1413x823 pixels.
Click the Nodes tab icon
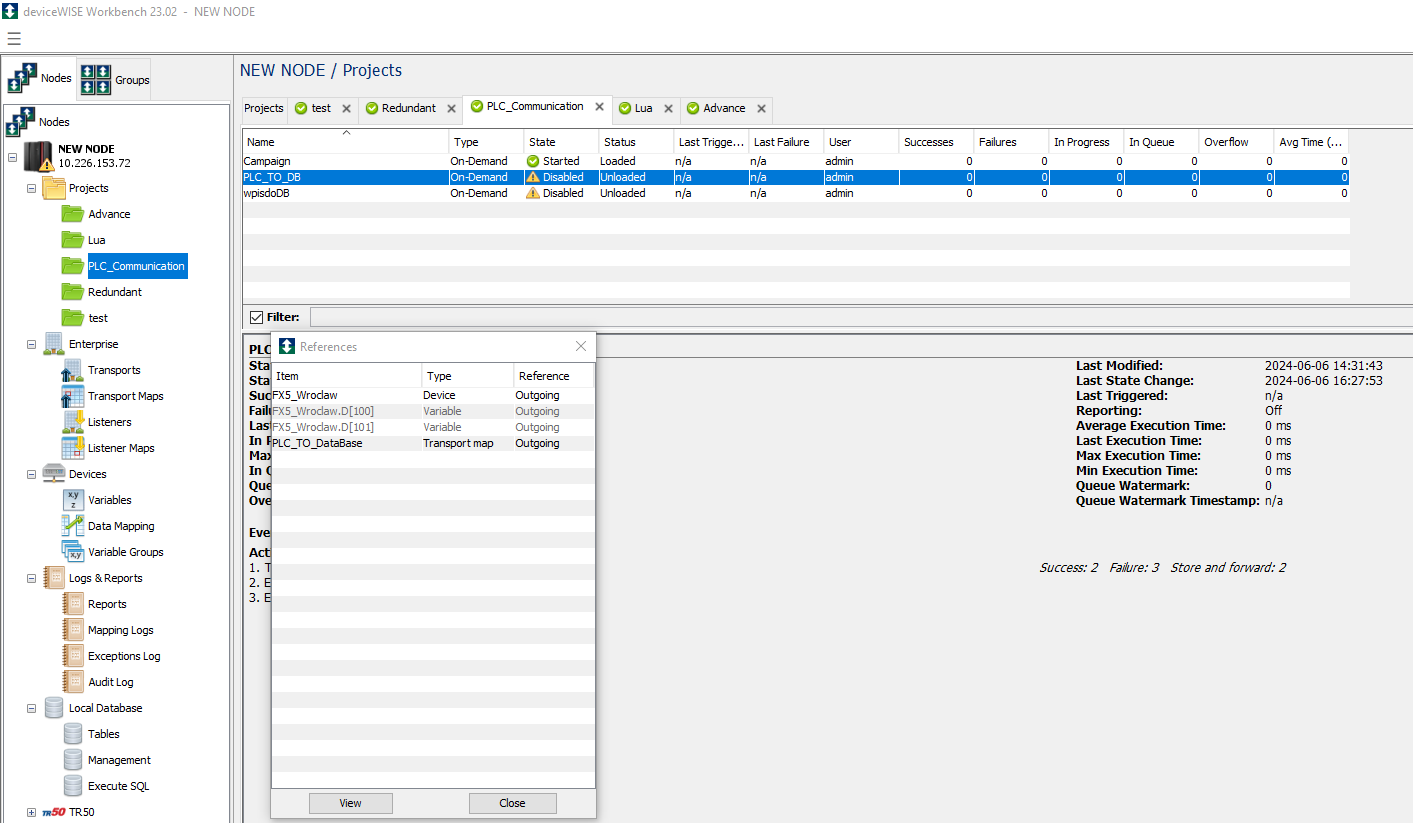coord(21,79)
